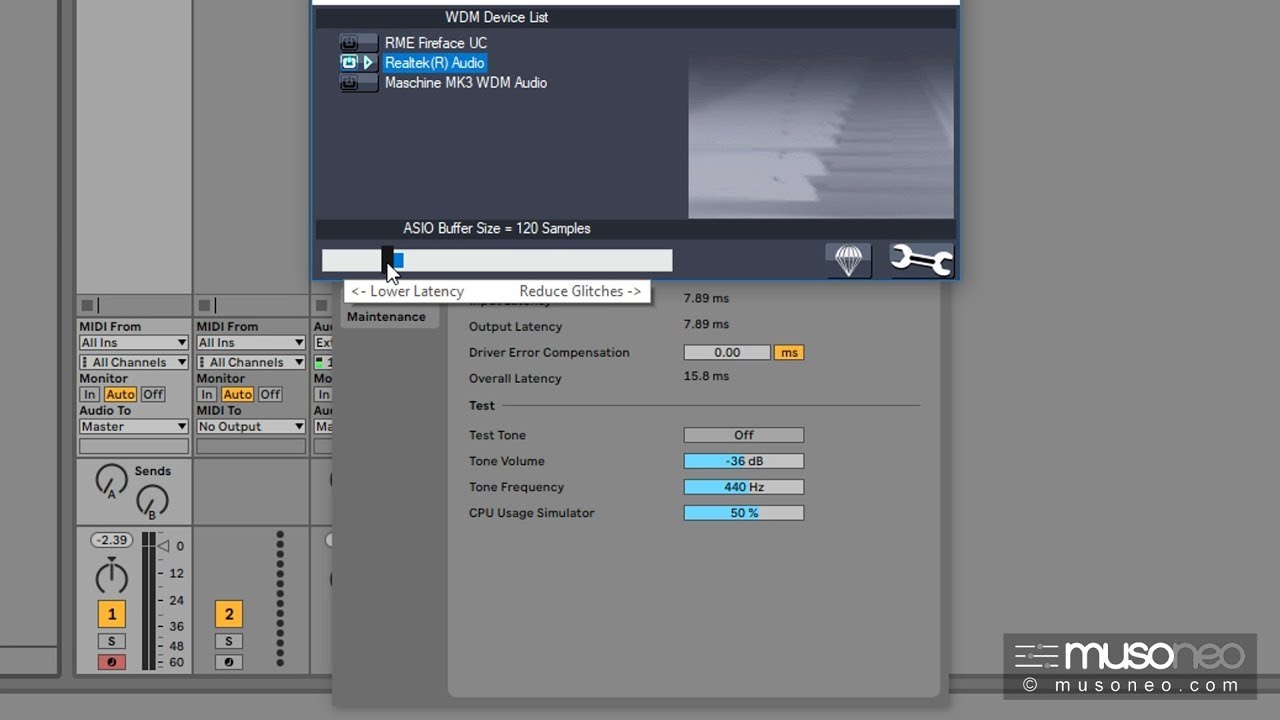Select Realtek(R) Audio device
The height and width of the screenshot is (720, 1280).
[434, 63]
